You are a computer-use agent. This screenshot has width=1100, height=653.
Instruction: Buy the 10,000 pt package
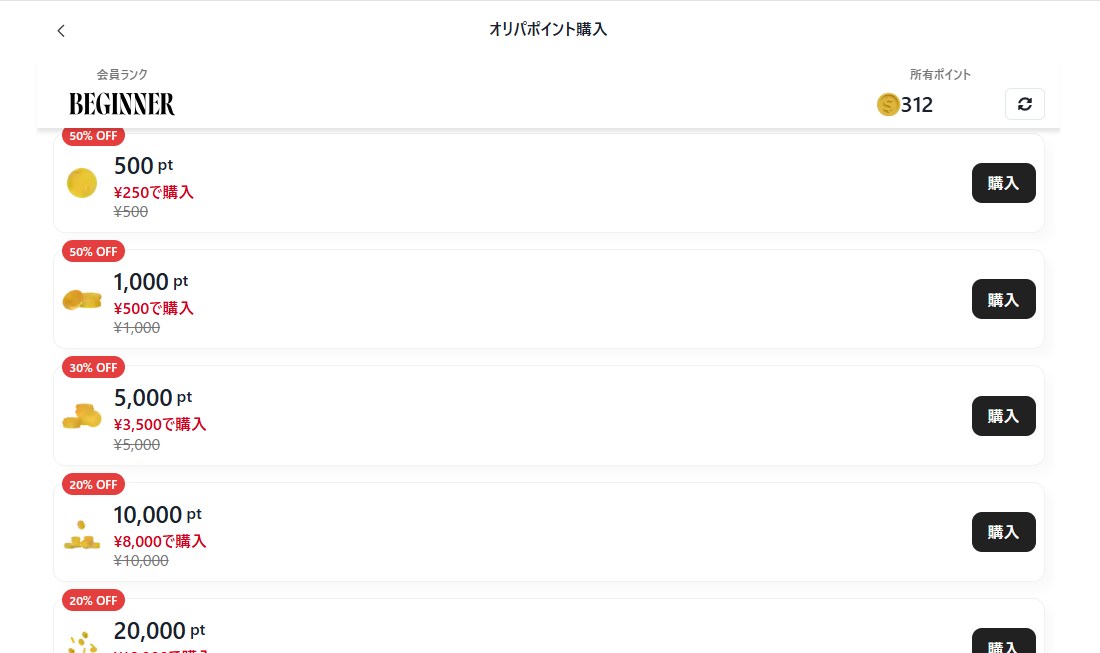point(1003,532)
